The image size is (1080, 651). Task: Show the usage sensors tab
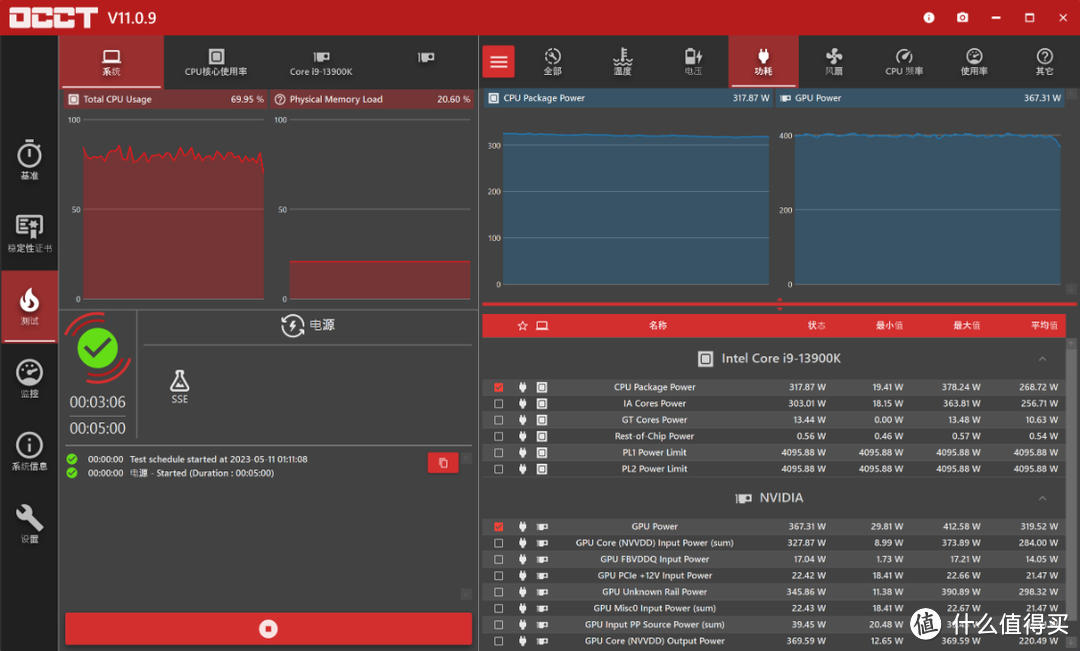click(974, 62)
